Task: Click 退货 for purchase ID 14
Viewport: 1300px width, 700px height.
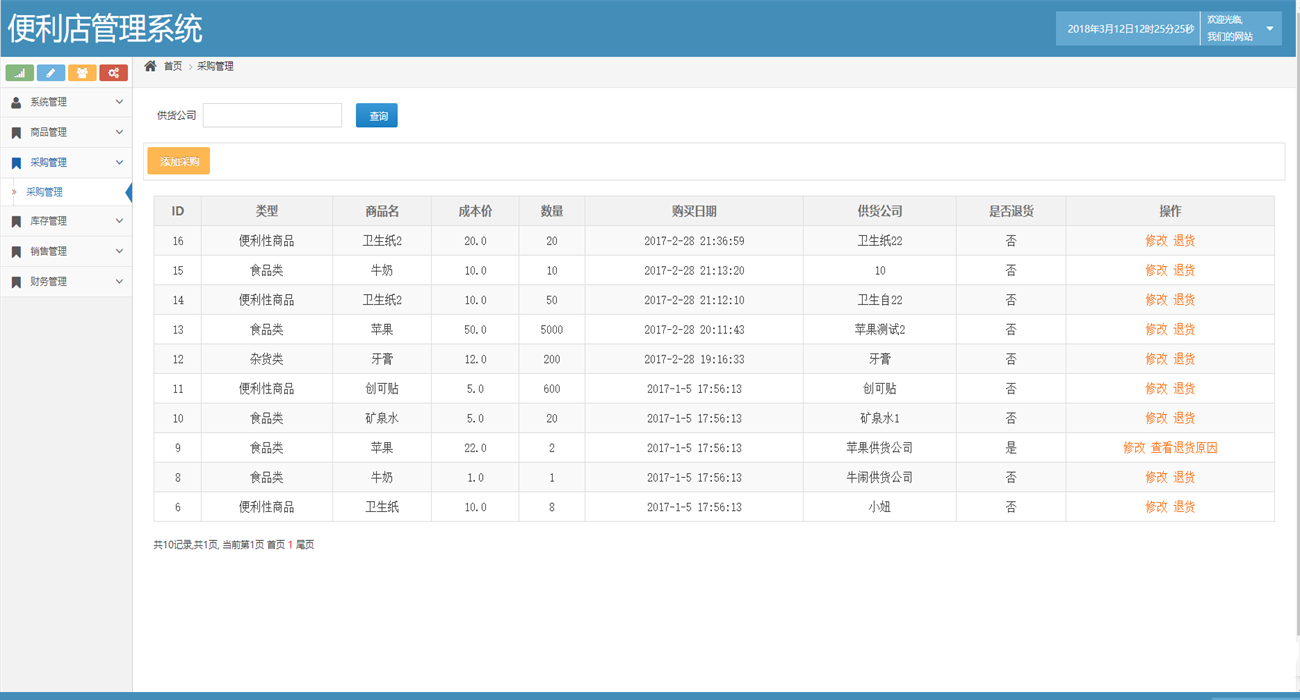Action: [1184, 300]
